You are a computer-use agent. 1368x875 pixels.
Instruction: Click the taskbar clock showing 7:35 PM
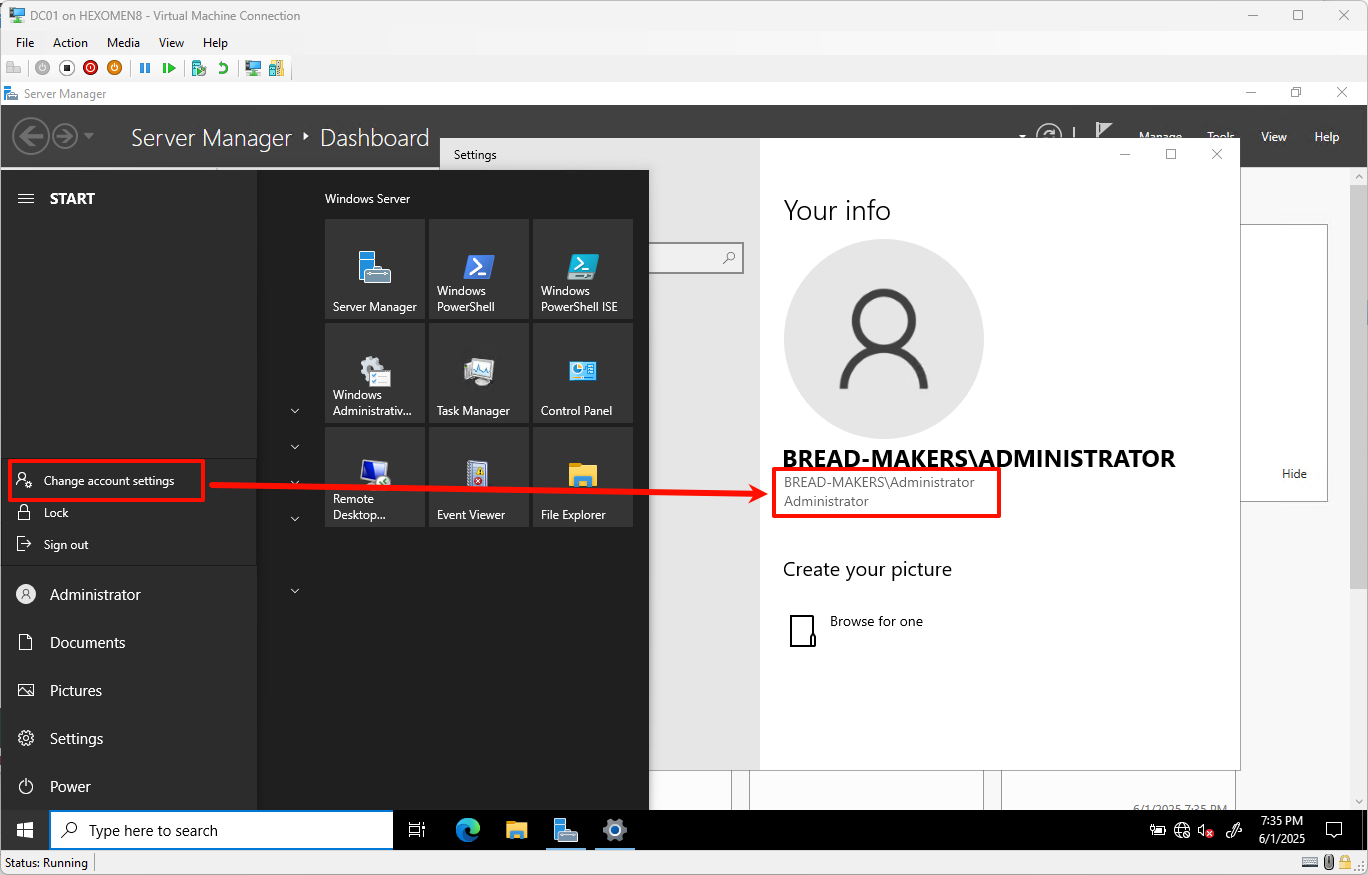tap(1281, 830)
